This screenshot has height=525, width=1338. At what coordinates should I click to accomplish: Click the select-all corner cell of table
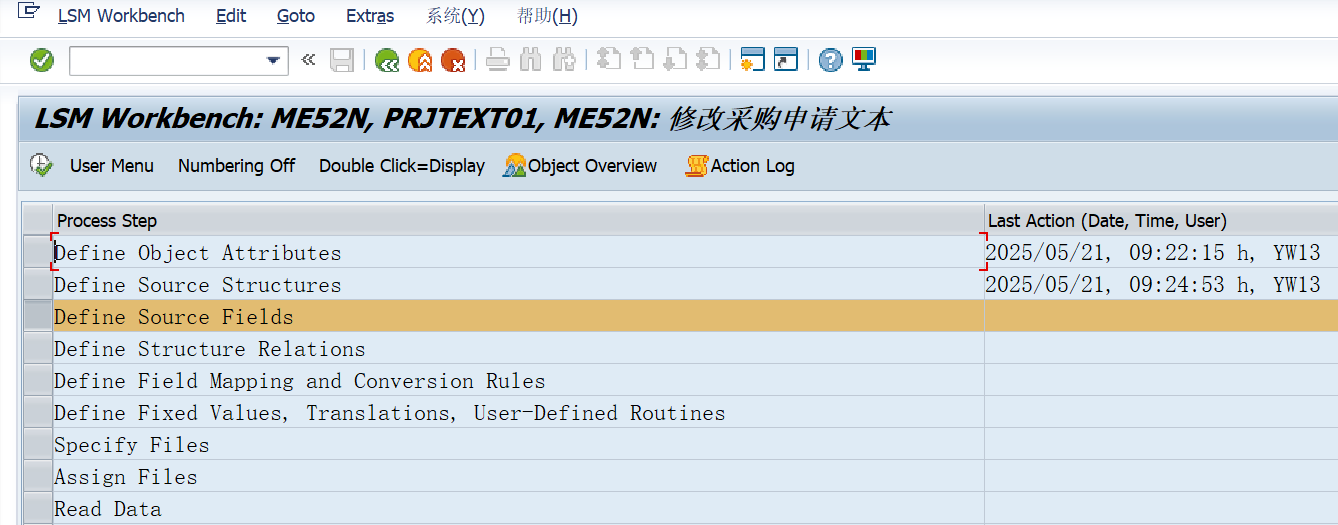(x=37, y=220)
